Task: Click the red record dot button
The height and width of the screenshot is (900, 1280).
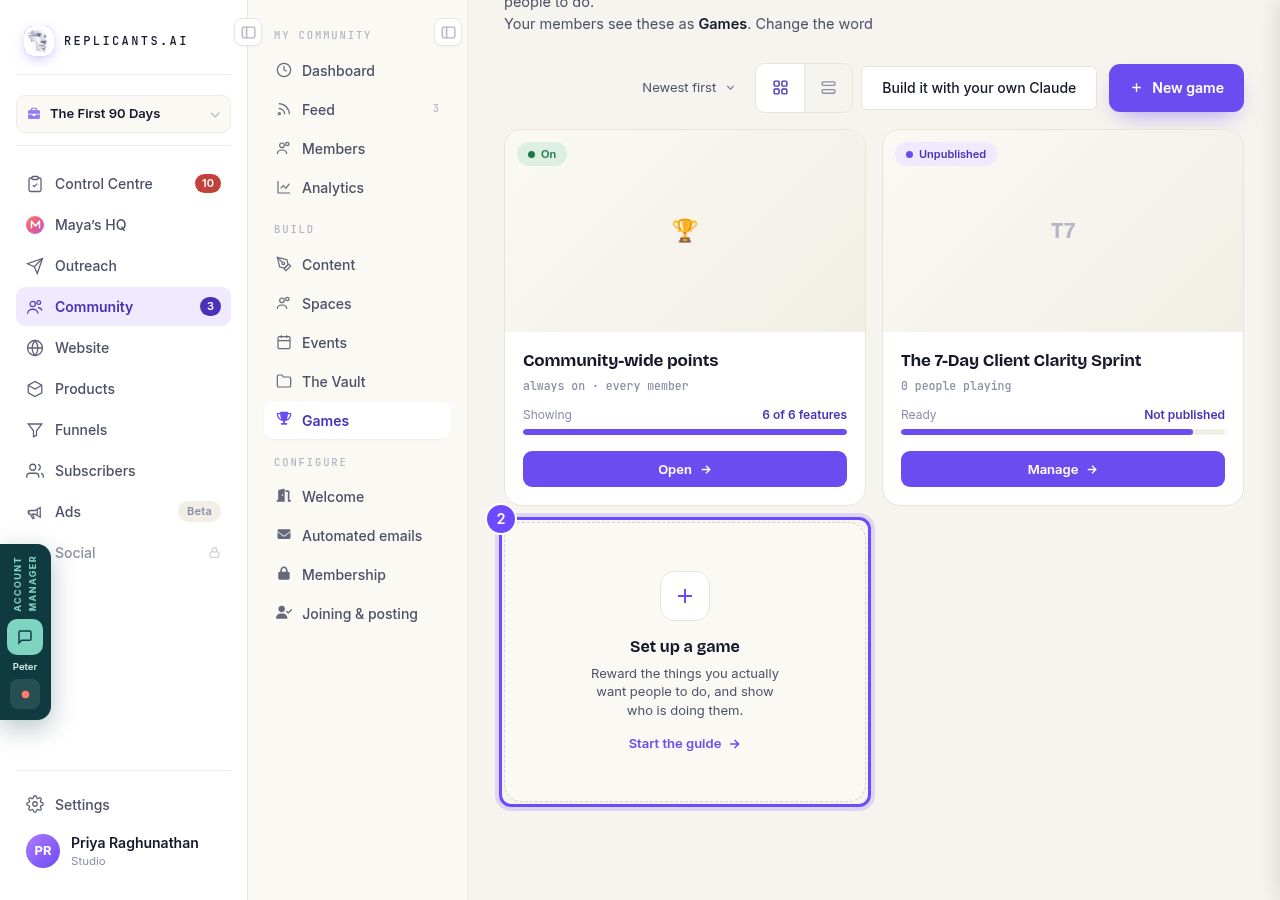Action: [25, 694]
